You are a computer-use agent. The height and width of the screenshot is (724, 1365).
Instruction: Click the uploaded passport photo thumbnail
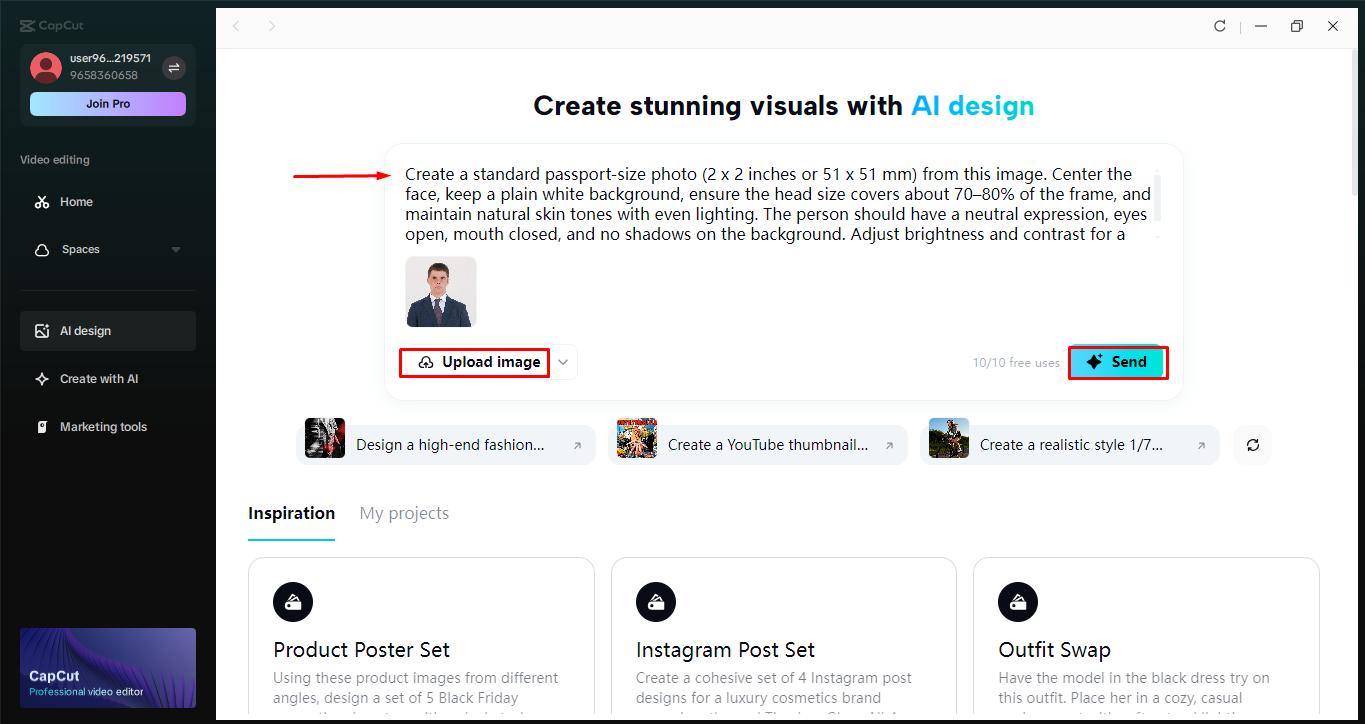(441, 291)
